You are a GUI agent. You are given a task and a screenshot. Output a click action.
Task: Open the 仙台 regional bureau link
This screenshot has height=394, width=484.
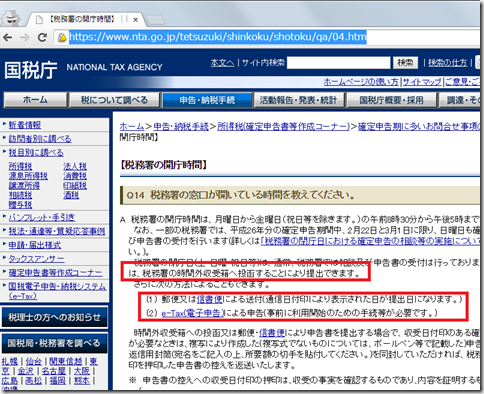[x=33, y=361]
